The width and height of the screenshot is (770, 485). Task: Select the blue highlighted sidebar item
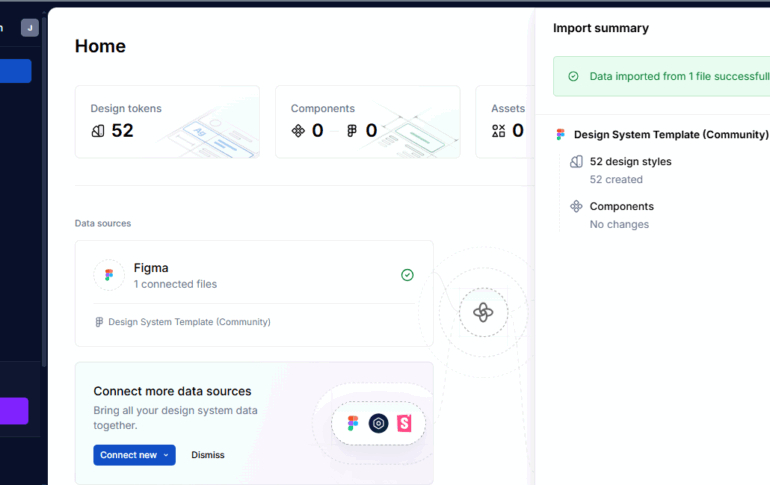coord(15,71)
